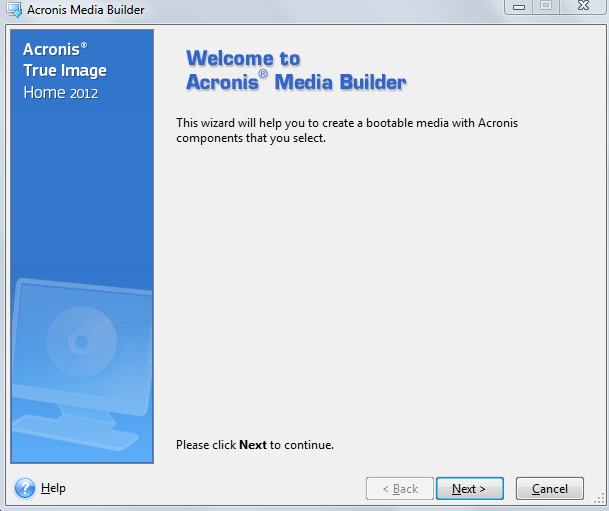Click the "Welcome to Acronis Media Builder" heading

click(x=296, y=70)
